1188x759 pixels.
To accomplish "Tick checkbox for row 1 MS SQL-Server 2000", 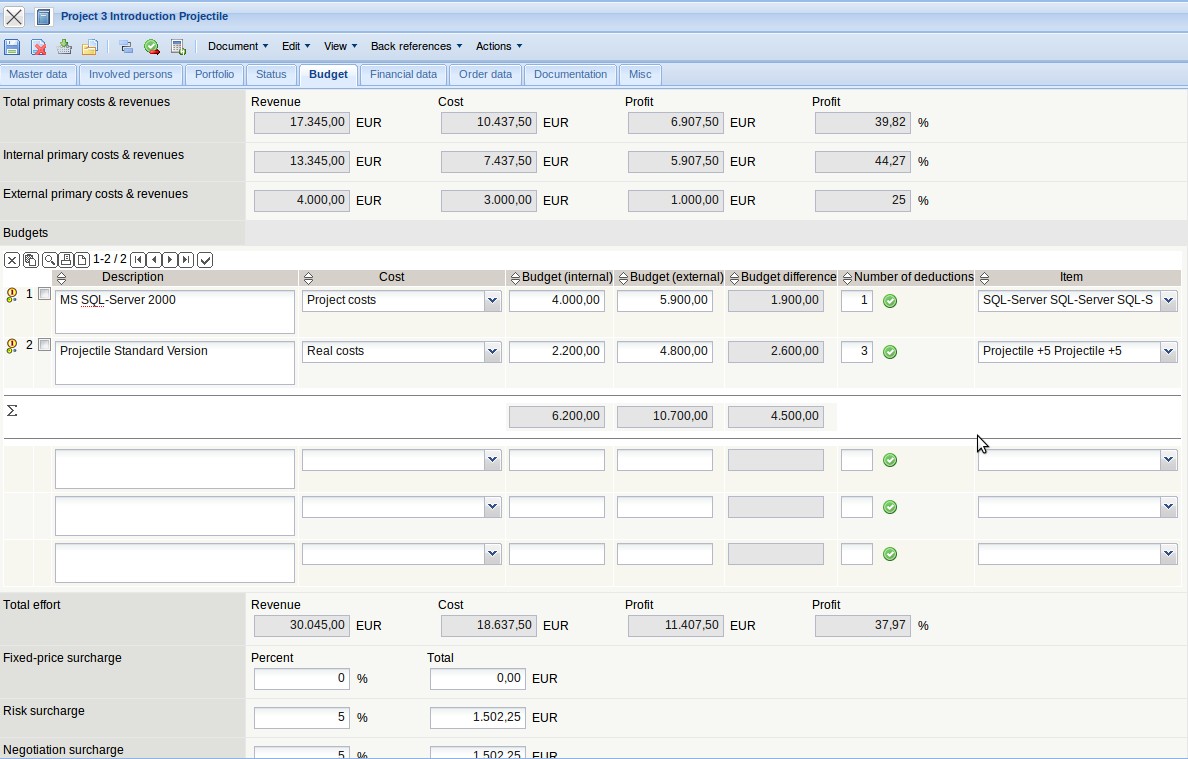I will click(x=44, y=294).
